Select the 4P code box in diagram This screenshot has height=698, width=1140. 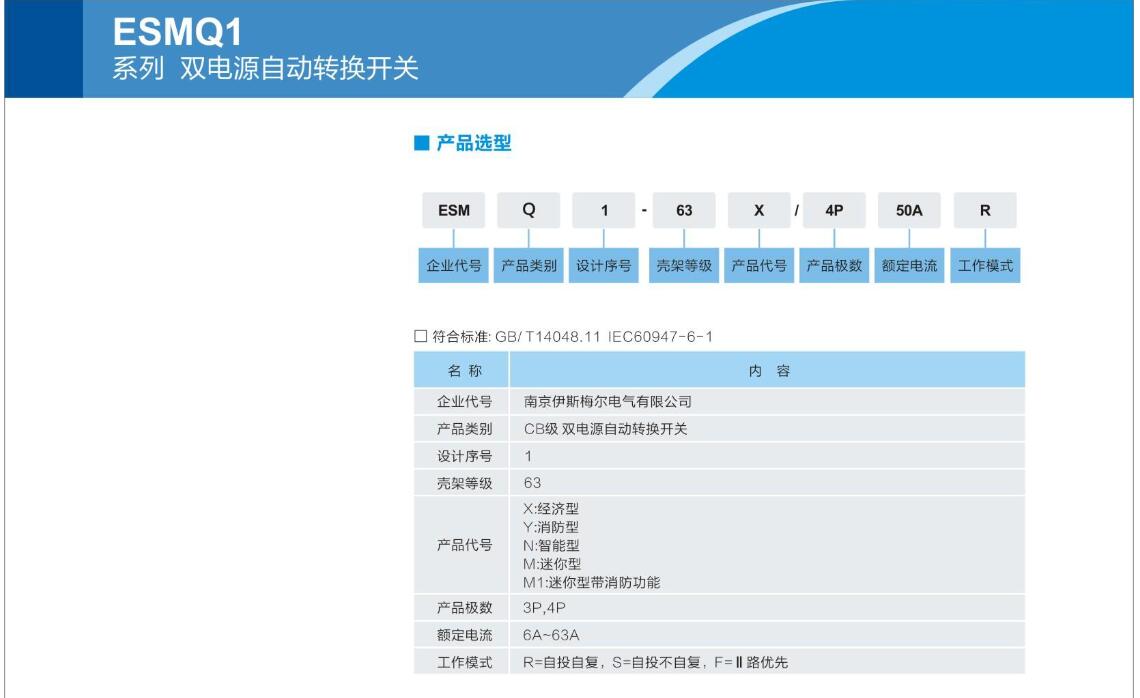[x=834, y=211]
